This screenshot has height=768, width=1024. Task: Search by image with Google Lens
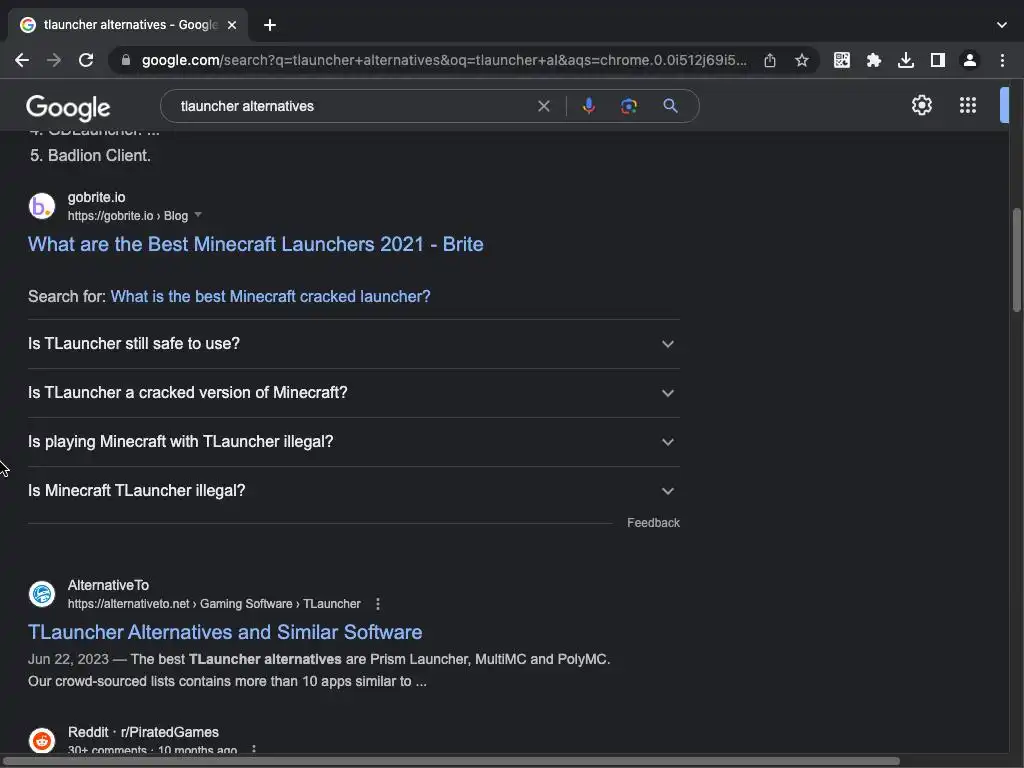pyautogui.click(x=629, y=106)
